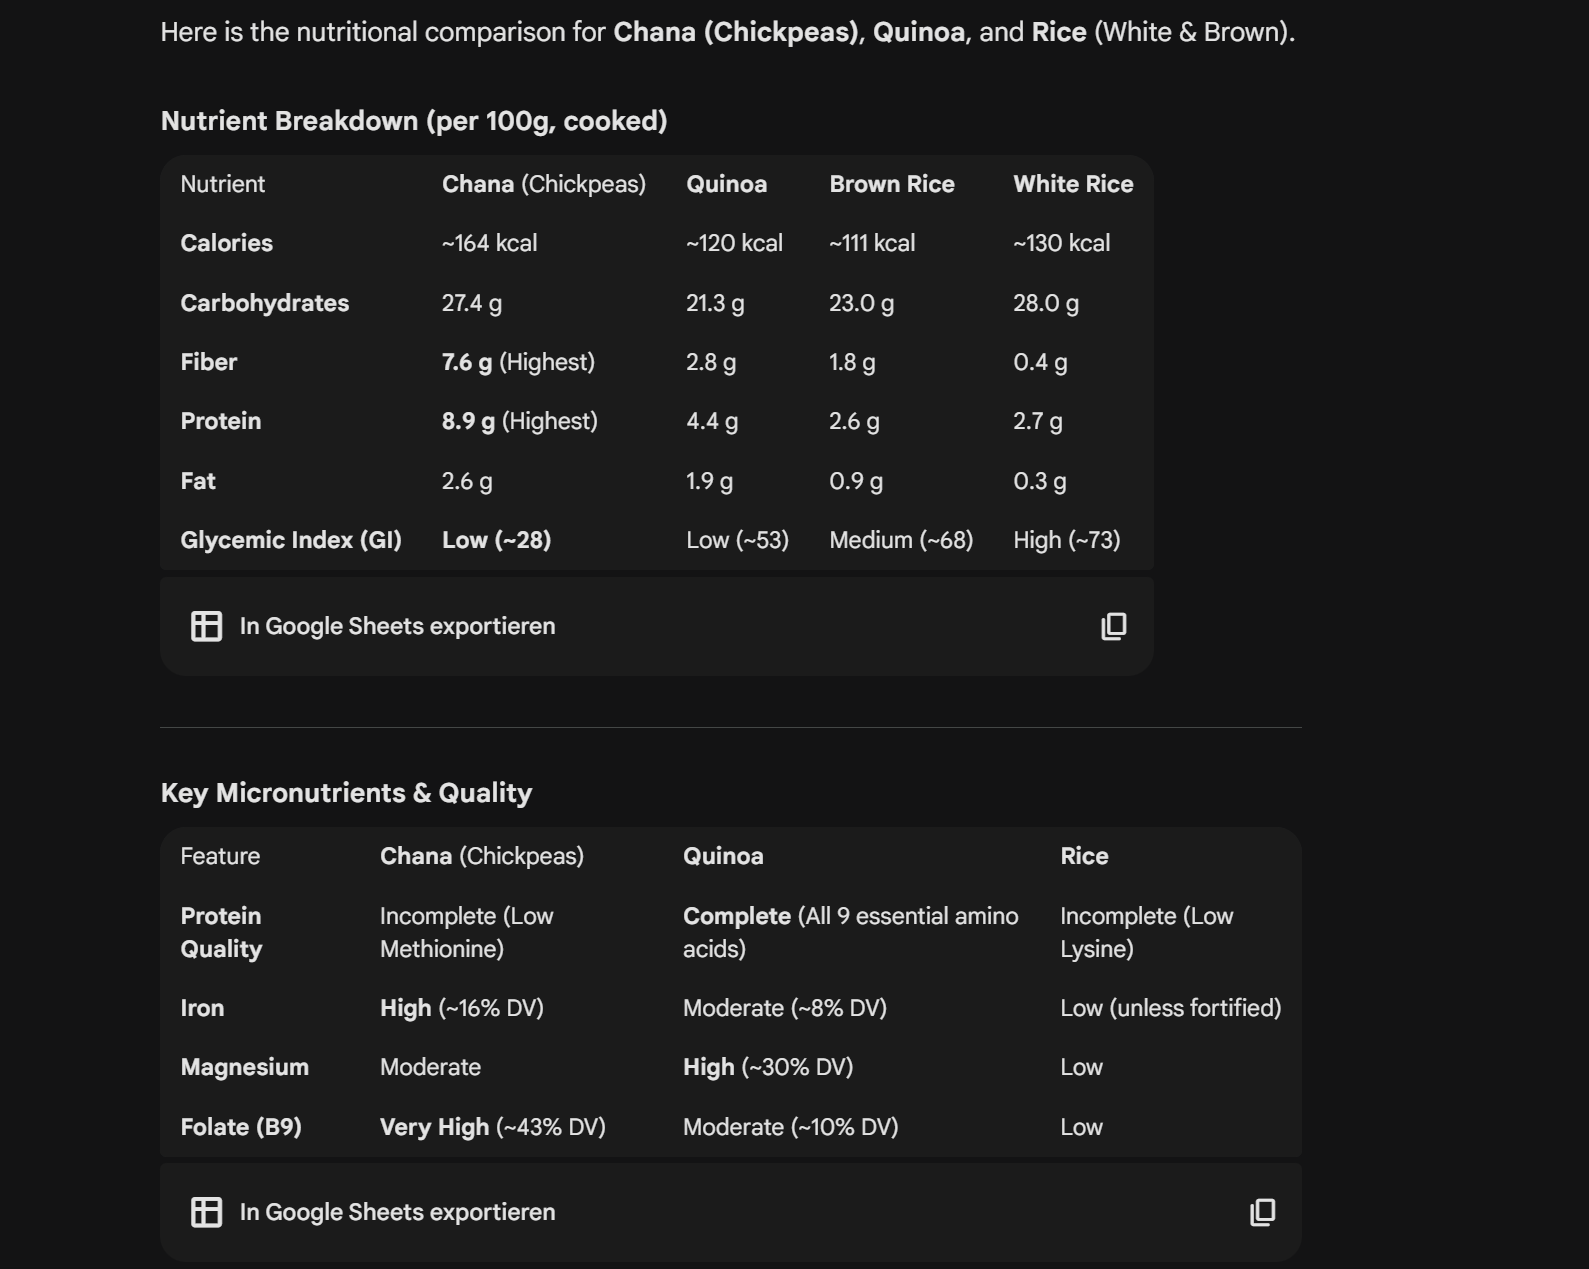The image size is (1589, 1269).
Task: Select the '7.6 g (Highest)' fiber cell
Action: click(x=518, y=362)
